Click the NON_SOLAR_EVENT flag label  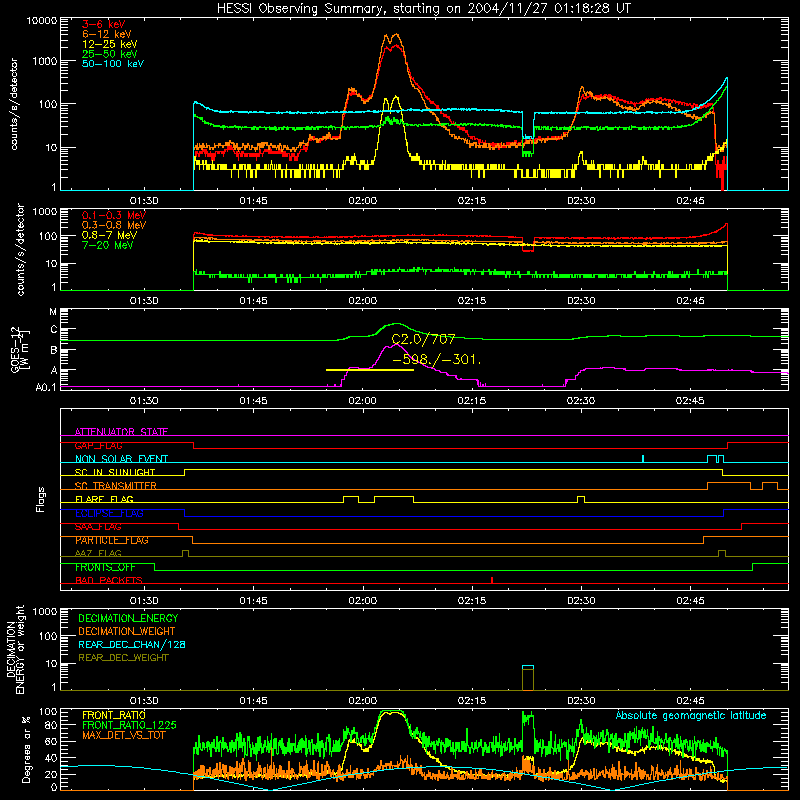[x=121, y=459]
